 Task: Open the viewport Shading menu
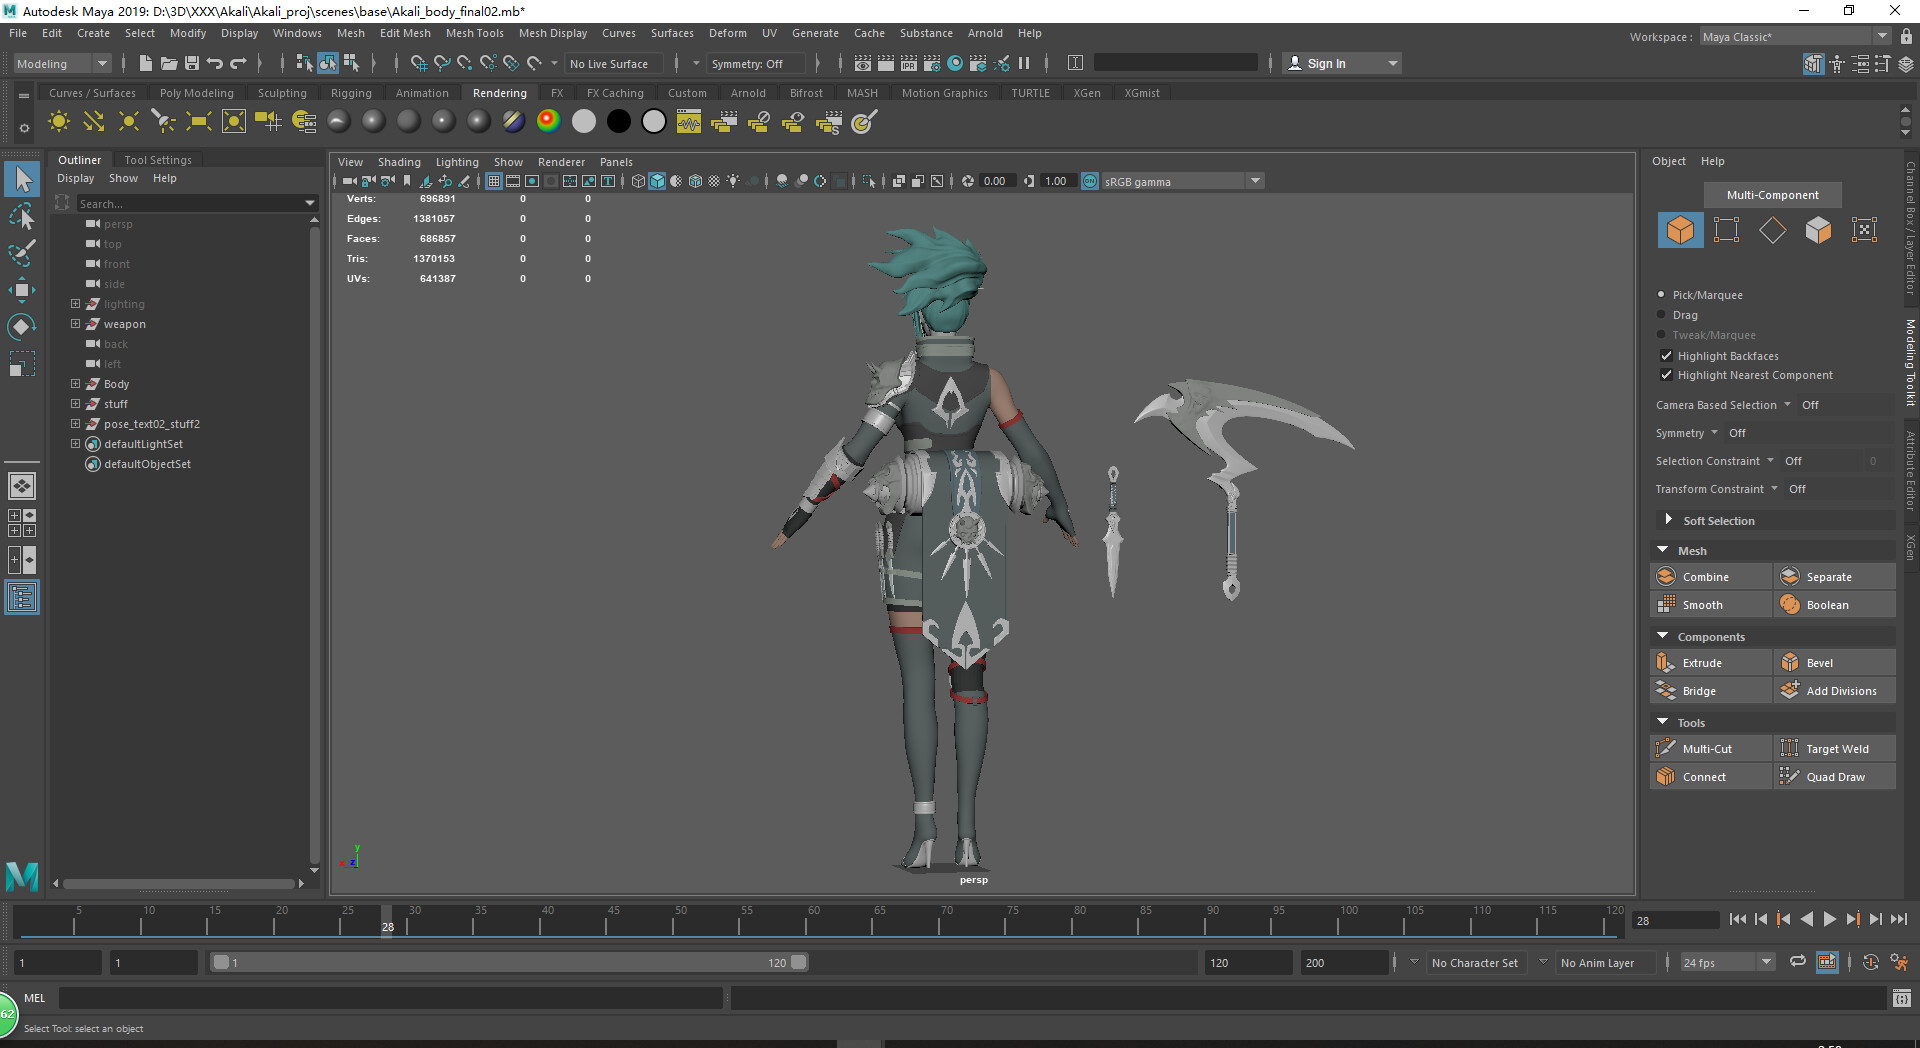point(399,162)
